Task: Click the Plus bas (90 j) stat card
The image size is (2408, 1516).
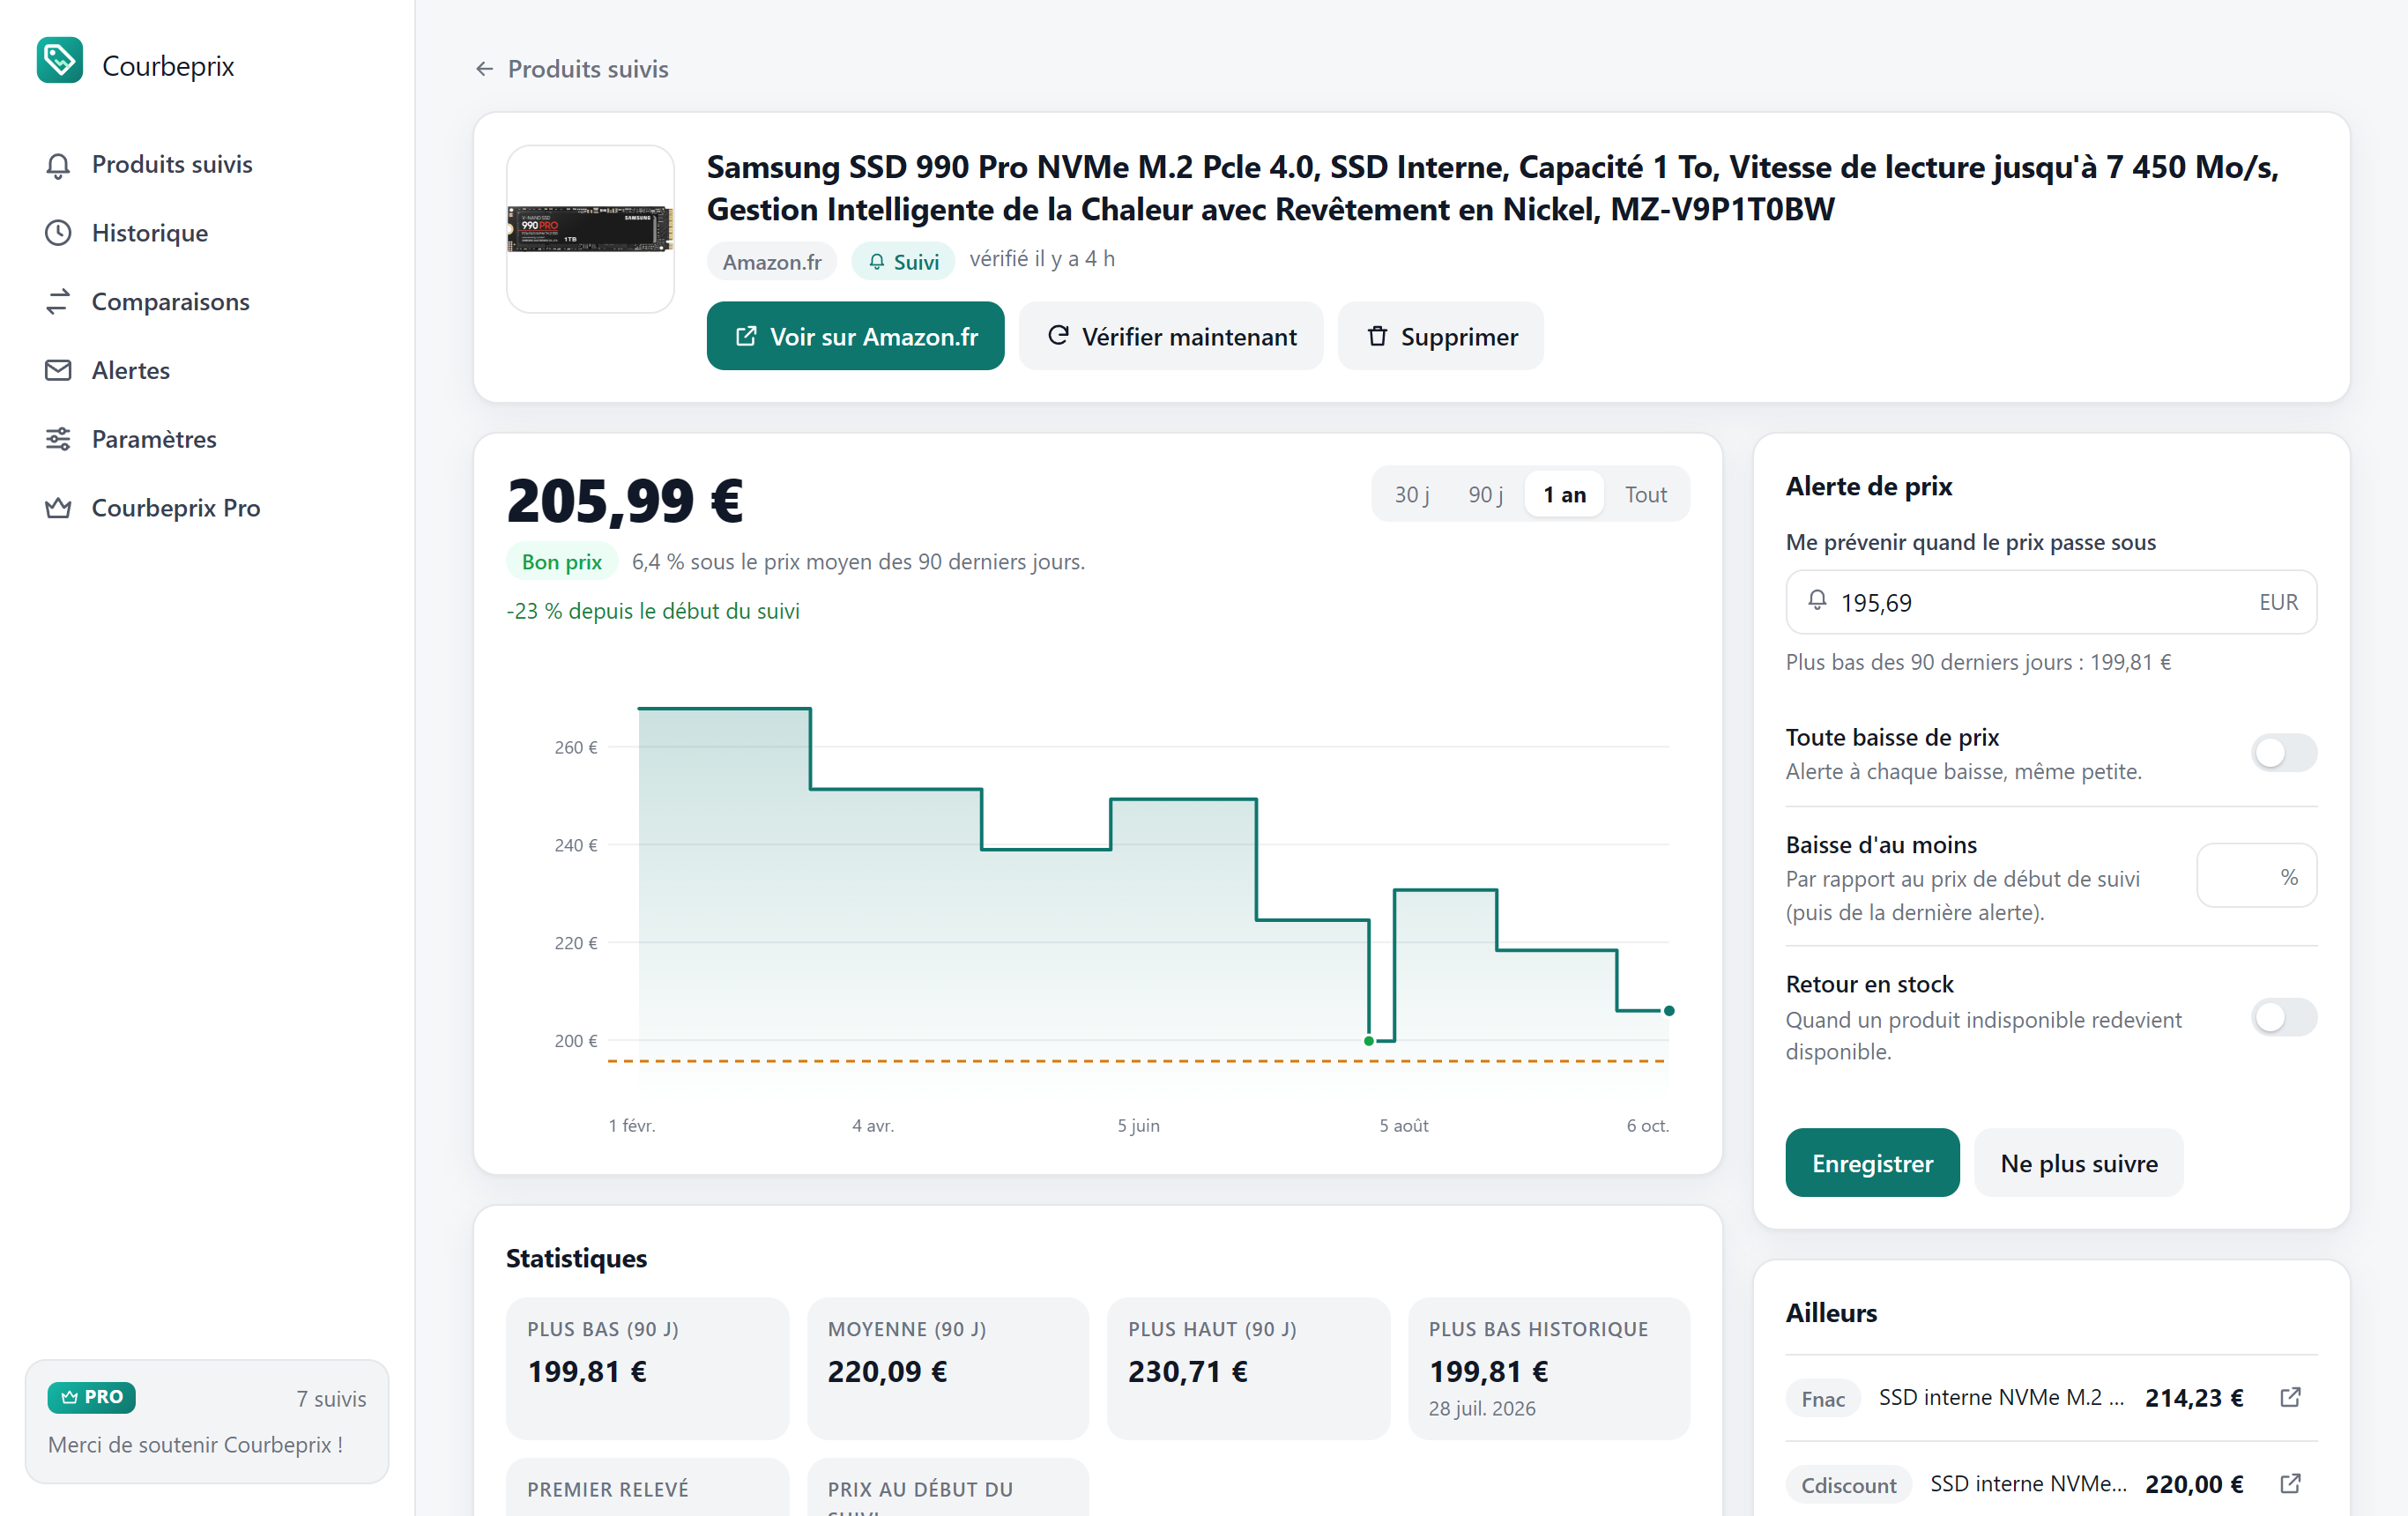Action: pos(647,1368)
